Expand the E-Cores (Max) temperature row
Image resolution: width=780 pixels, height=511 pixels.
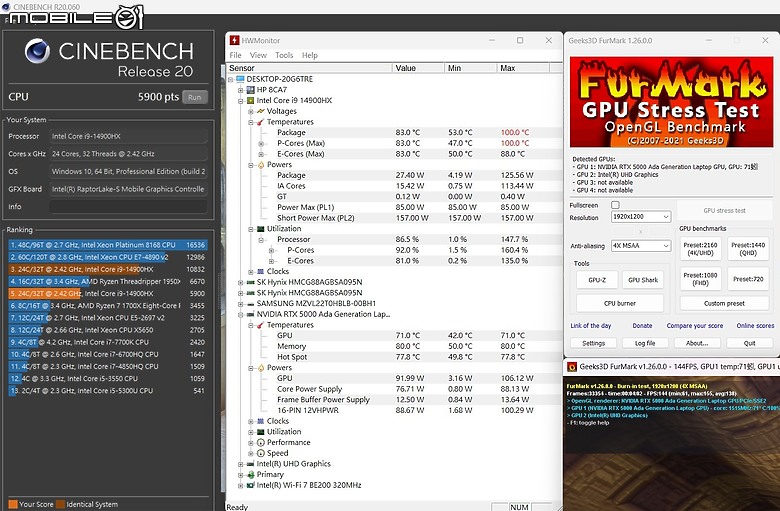(261, 154)
